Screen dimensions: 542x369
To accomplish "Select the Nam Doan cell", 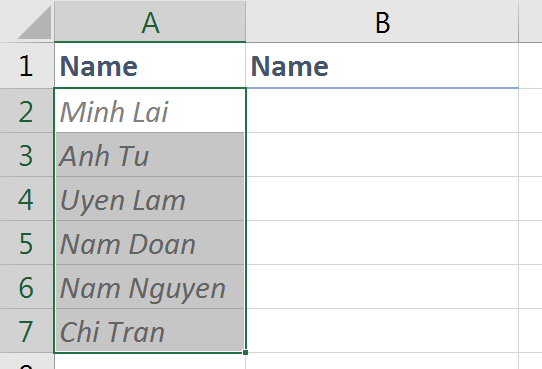I will click(150, 243).
